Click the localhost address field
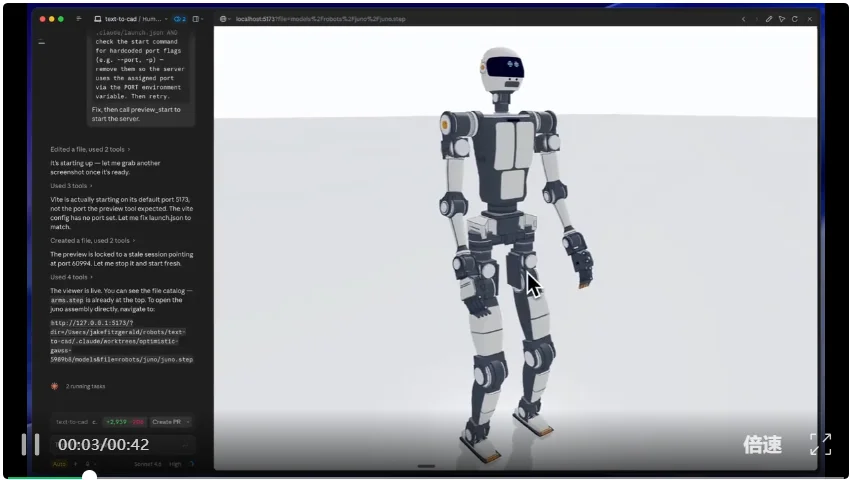850x480 pixels. pos(320,19)
